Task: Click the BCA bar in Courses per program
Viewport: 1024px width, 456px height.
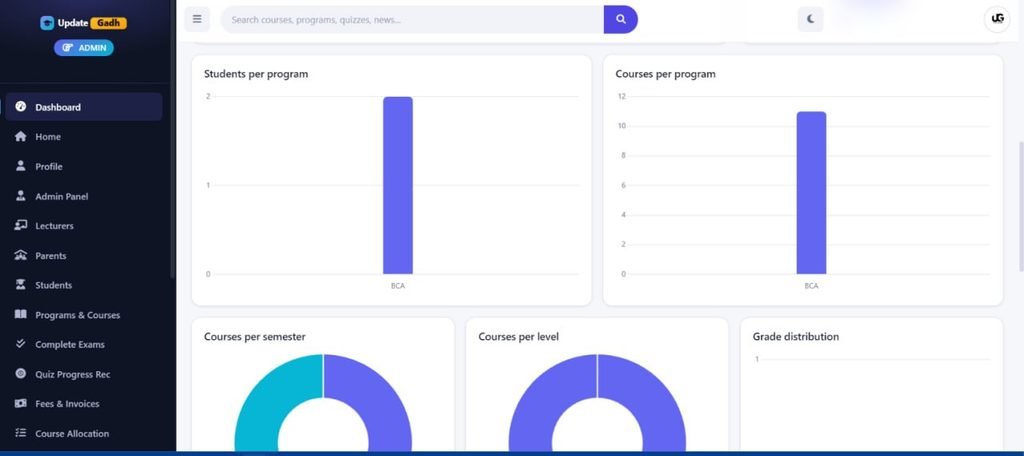Action: tap(811, 193)
